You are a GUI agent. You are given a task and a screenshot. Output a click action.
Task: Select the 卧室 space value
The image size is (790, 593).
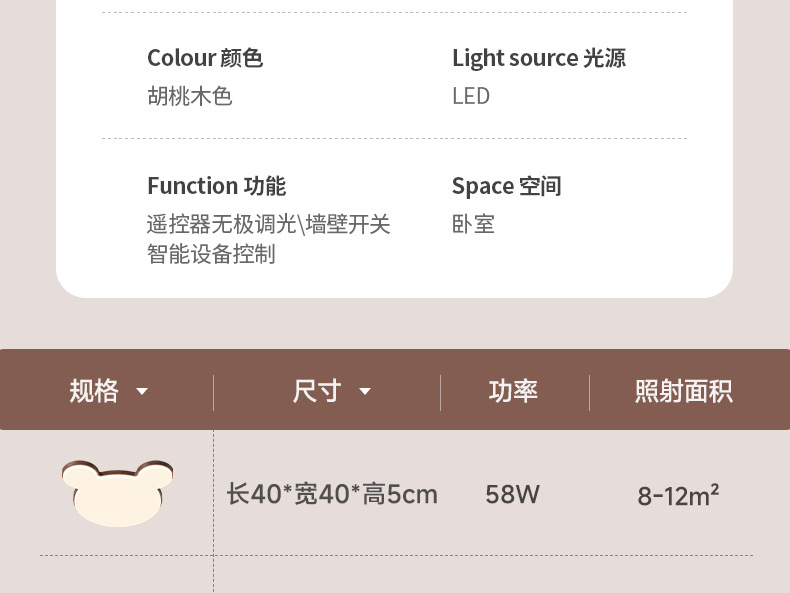473,224
